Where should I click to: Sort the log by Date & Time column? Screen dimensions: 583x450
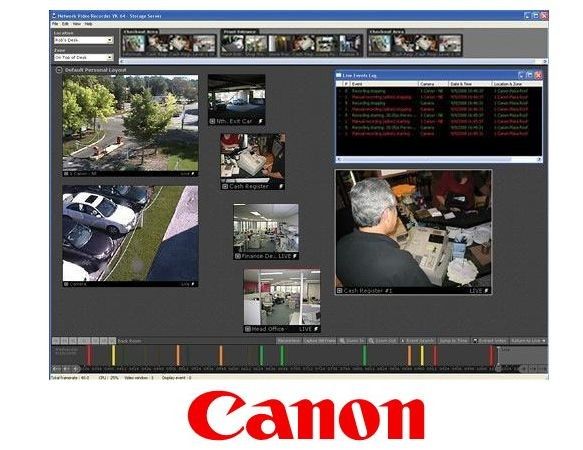pyautogui.click(x=470, y=84)
